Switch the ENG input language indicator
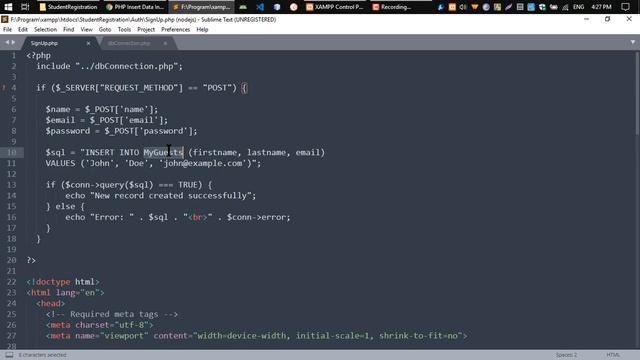Image resolution: width=640 pixels, height=360 pixels. coord(578,7)
